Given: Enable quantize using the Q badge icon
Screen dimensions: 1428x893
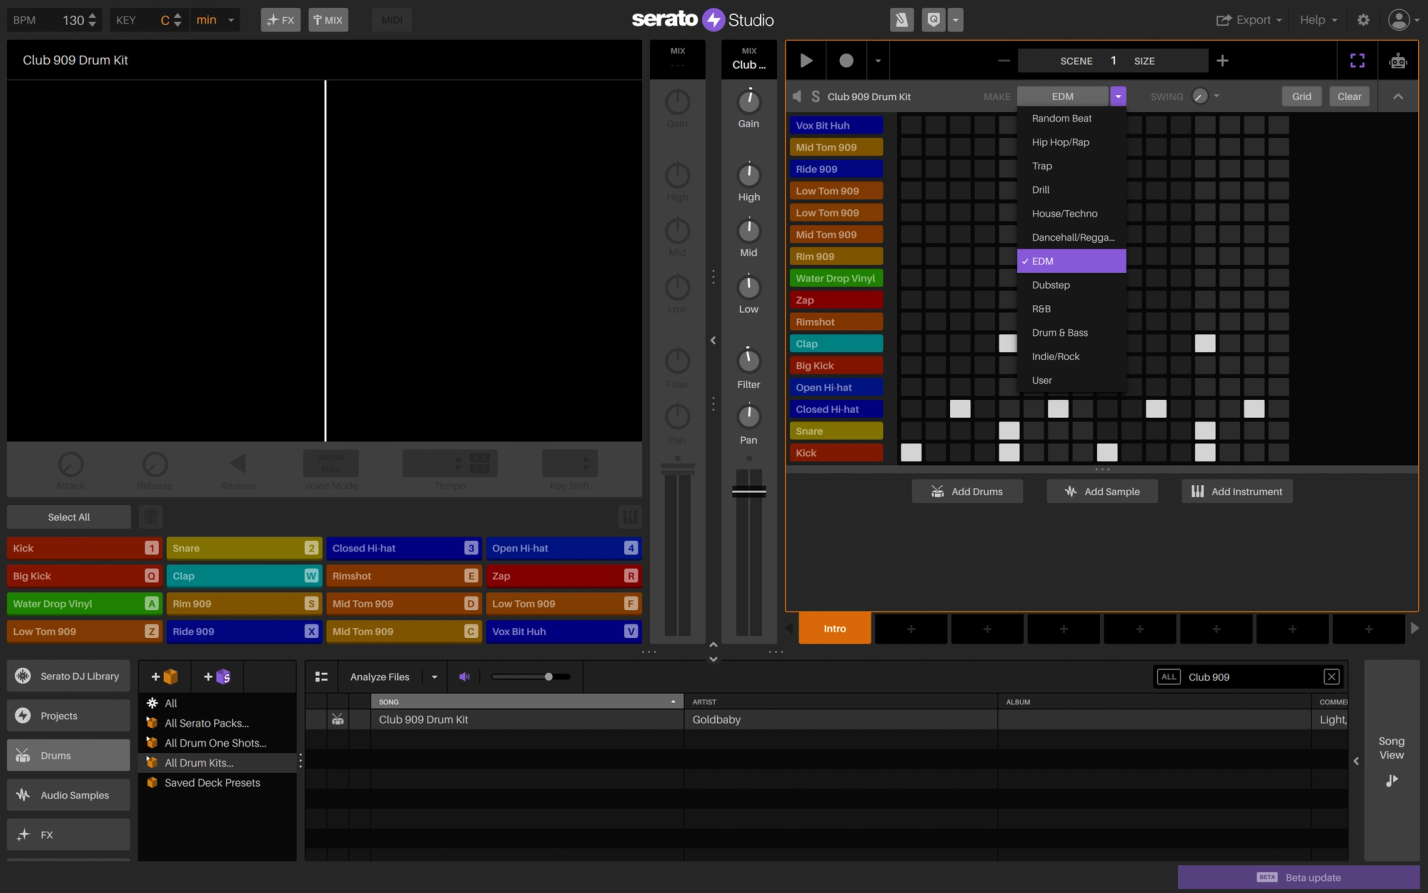Looking at the screenshot, I should [934, 19].
